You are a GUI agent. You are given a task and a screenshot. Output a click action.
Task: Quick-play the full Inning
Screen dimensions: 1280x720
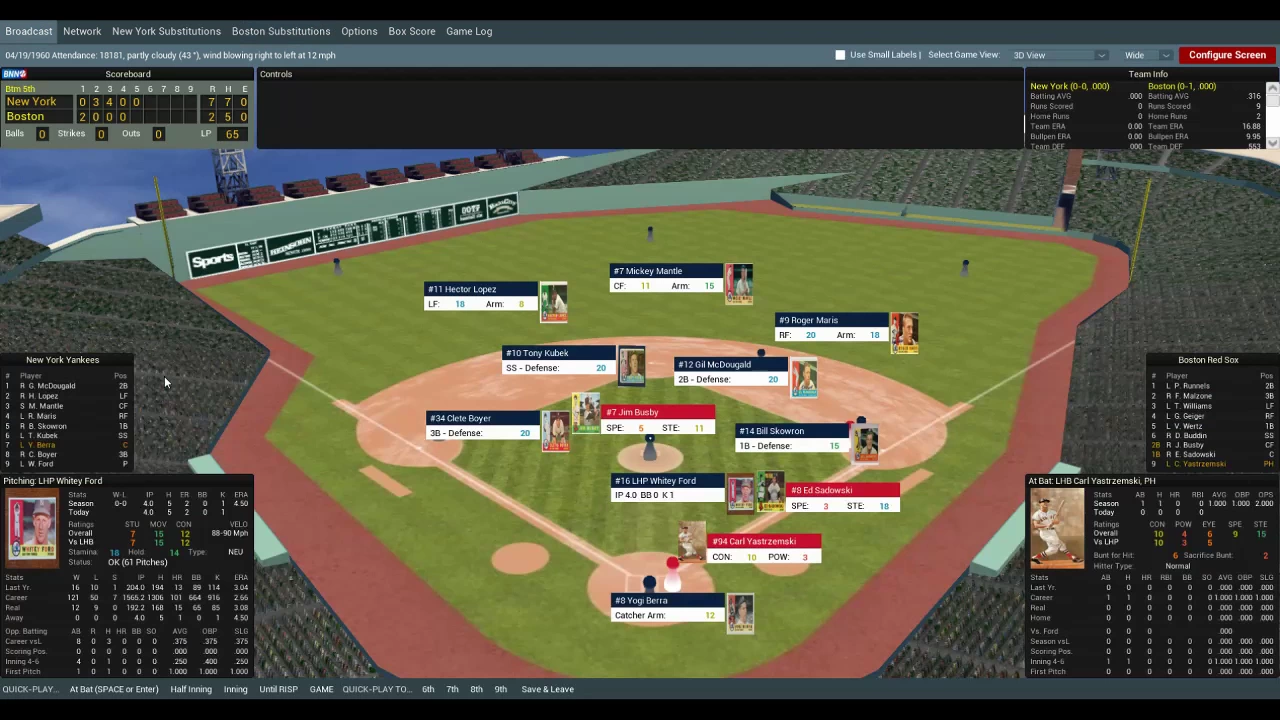236,689
